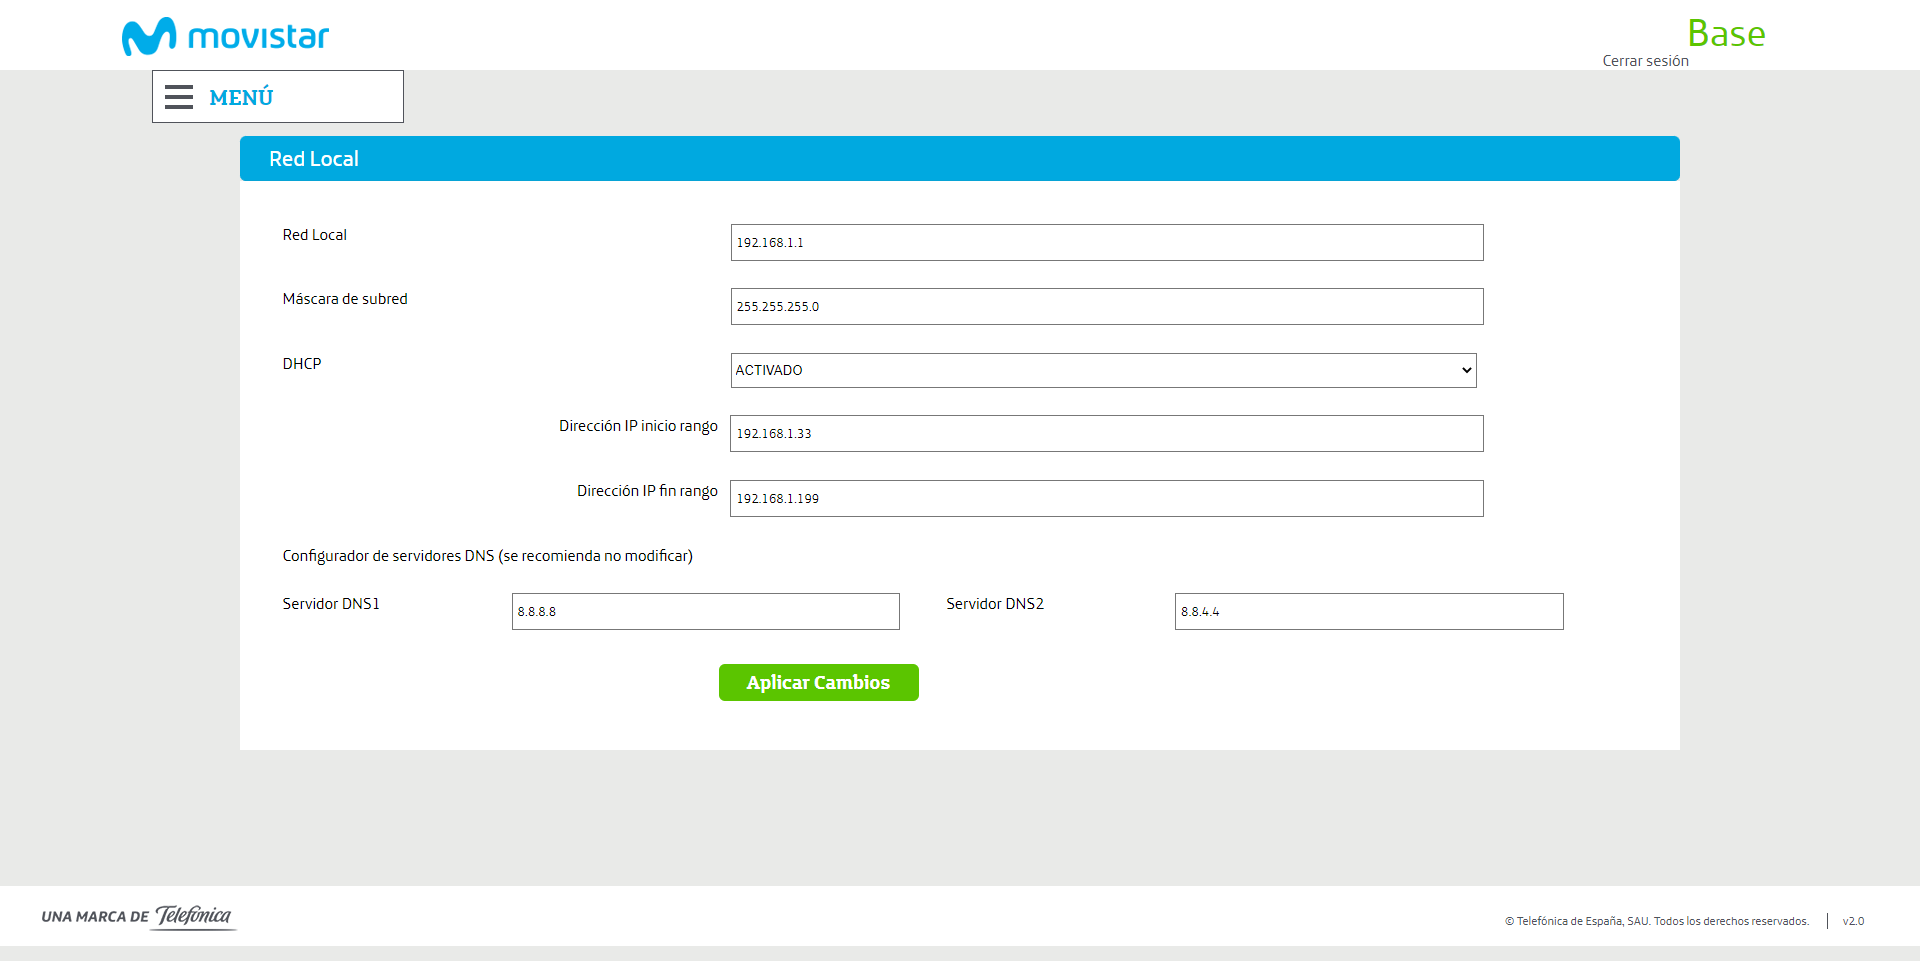Log out via Cerrar sesión
The image size is (1920, 961).
1645,61
